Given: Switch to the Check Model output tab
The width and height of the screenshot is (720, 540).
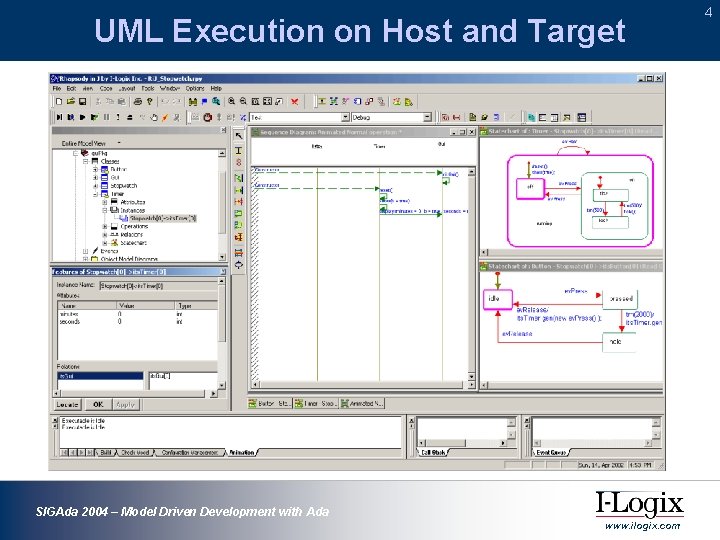Looking at the screenshot, I should (135, 453).
